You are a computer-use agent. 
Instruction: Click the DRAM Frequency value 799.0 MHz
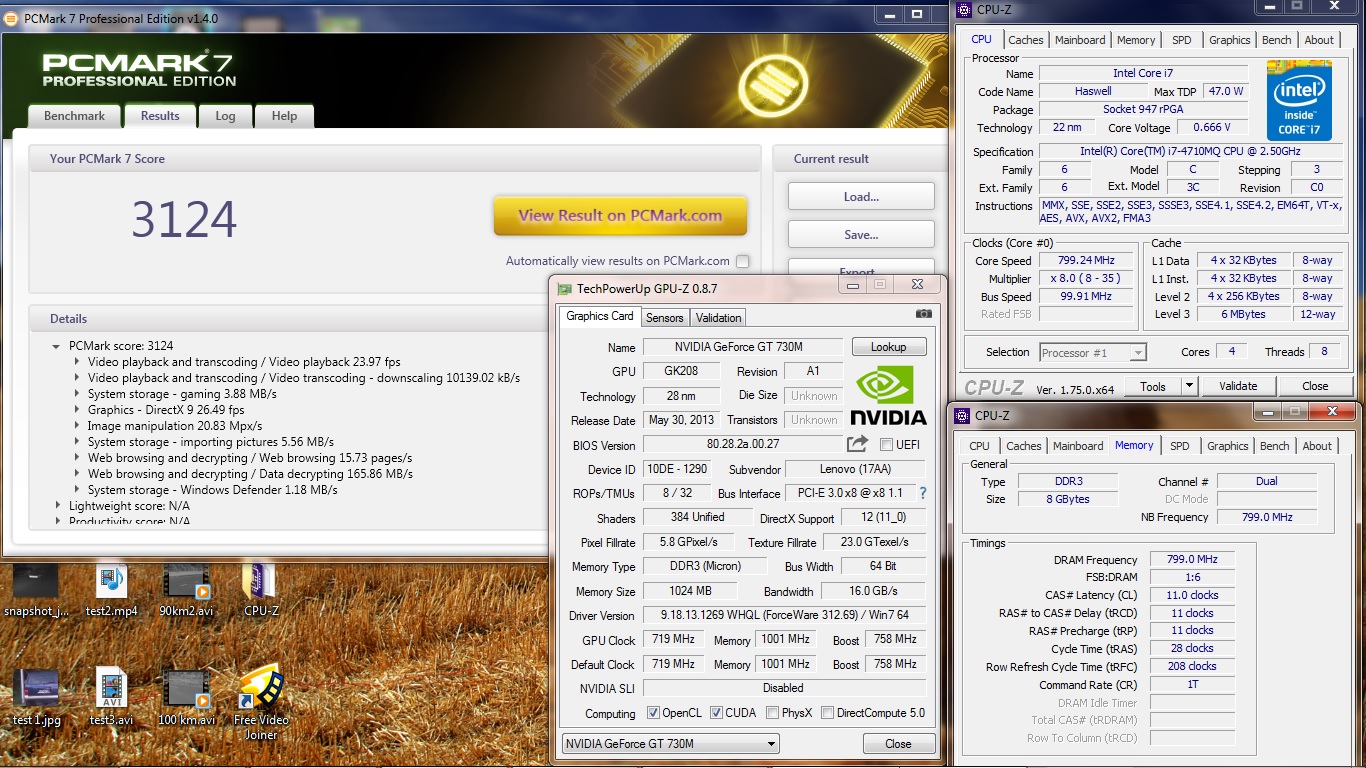pyautogui.click(x=1192, y=560)
